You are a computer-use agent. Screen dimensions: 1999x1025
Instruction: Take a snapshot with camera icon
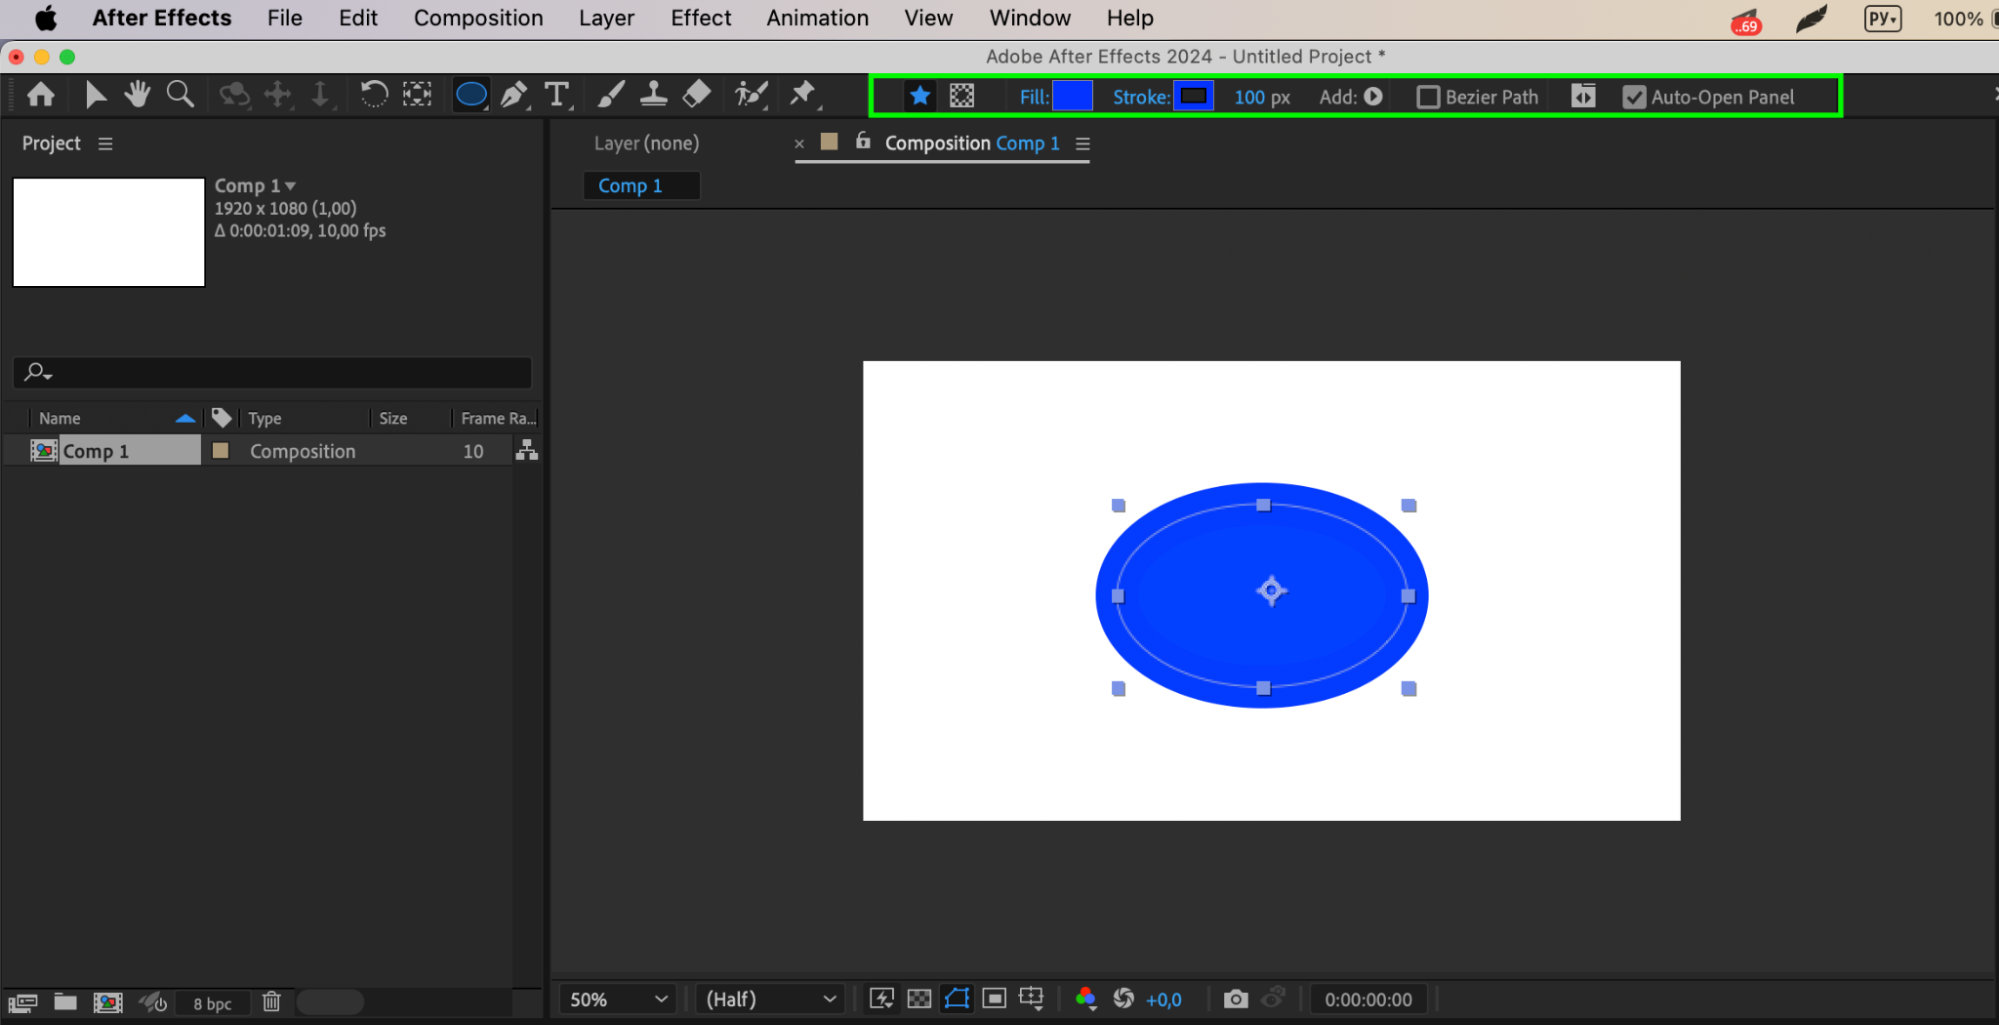coord(1236,999)
